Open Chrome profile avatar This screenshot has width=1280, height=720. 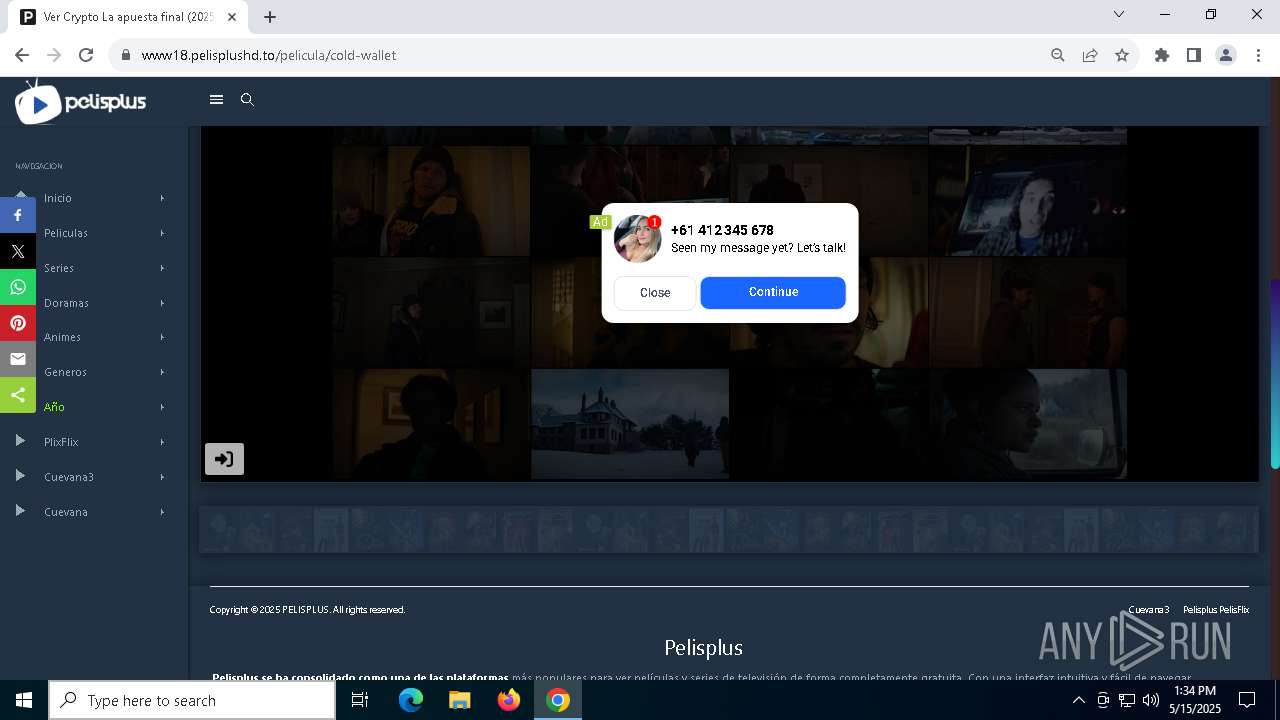1226,55
